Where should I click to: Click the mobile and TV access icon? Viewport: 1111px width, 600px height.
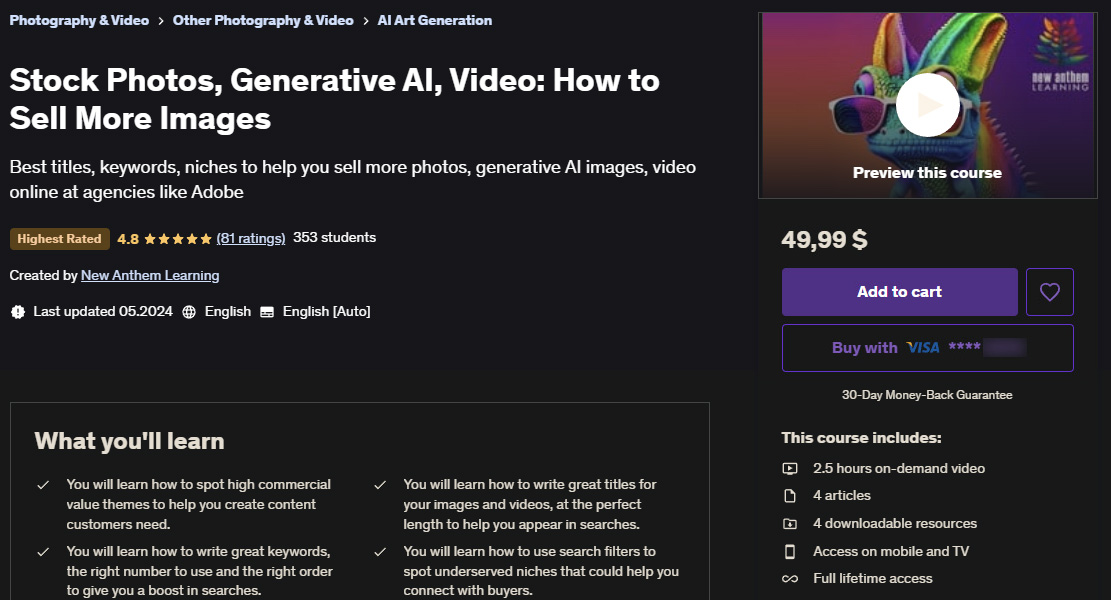point(789,550)
